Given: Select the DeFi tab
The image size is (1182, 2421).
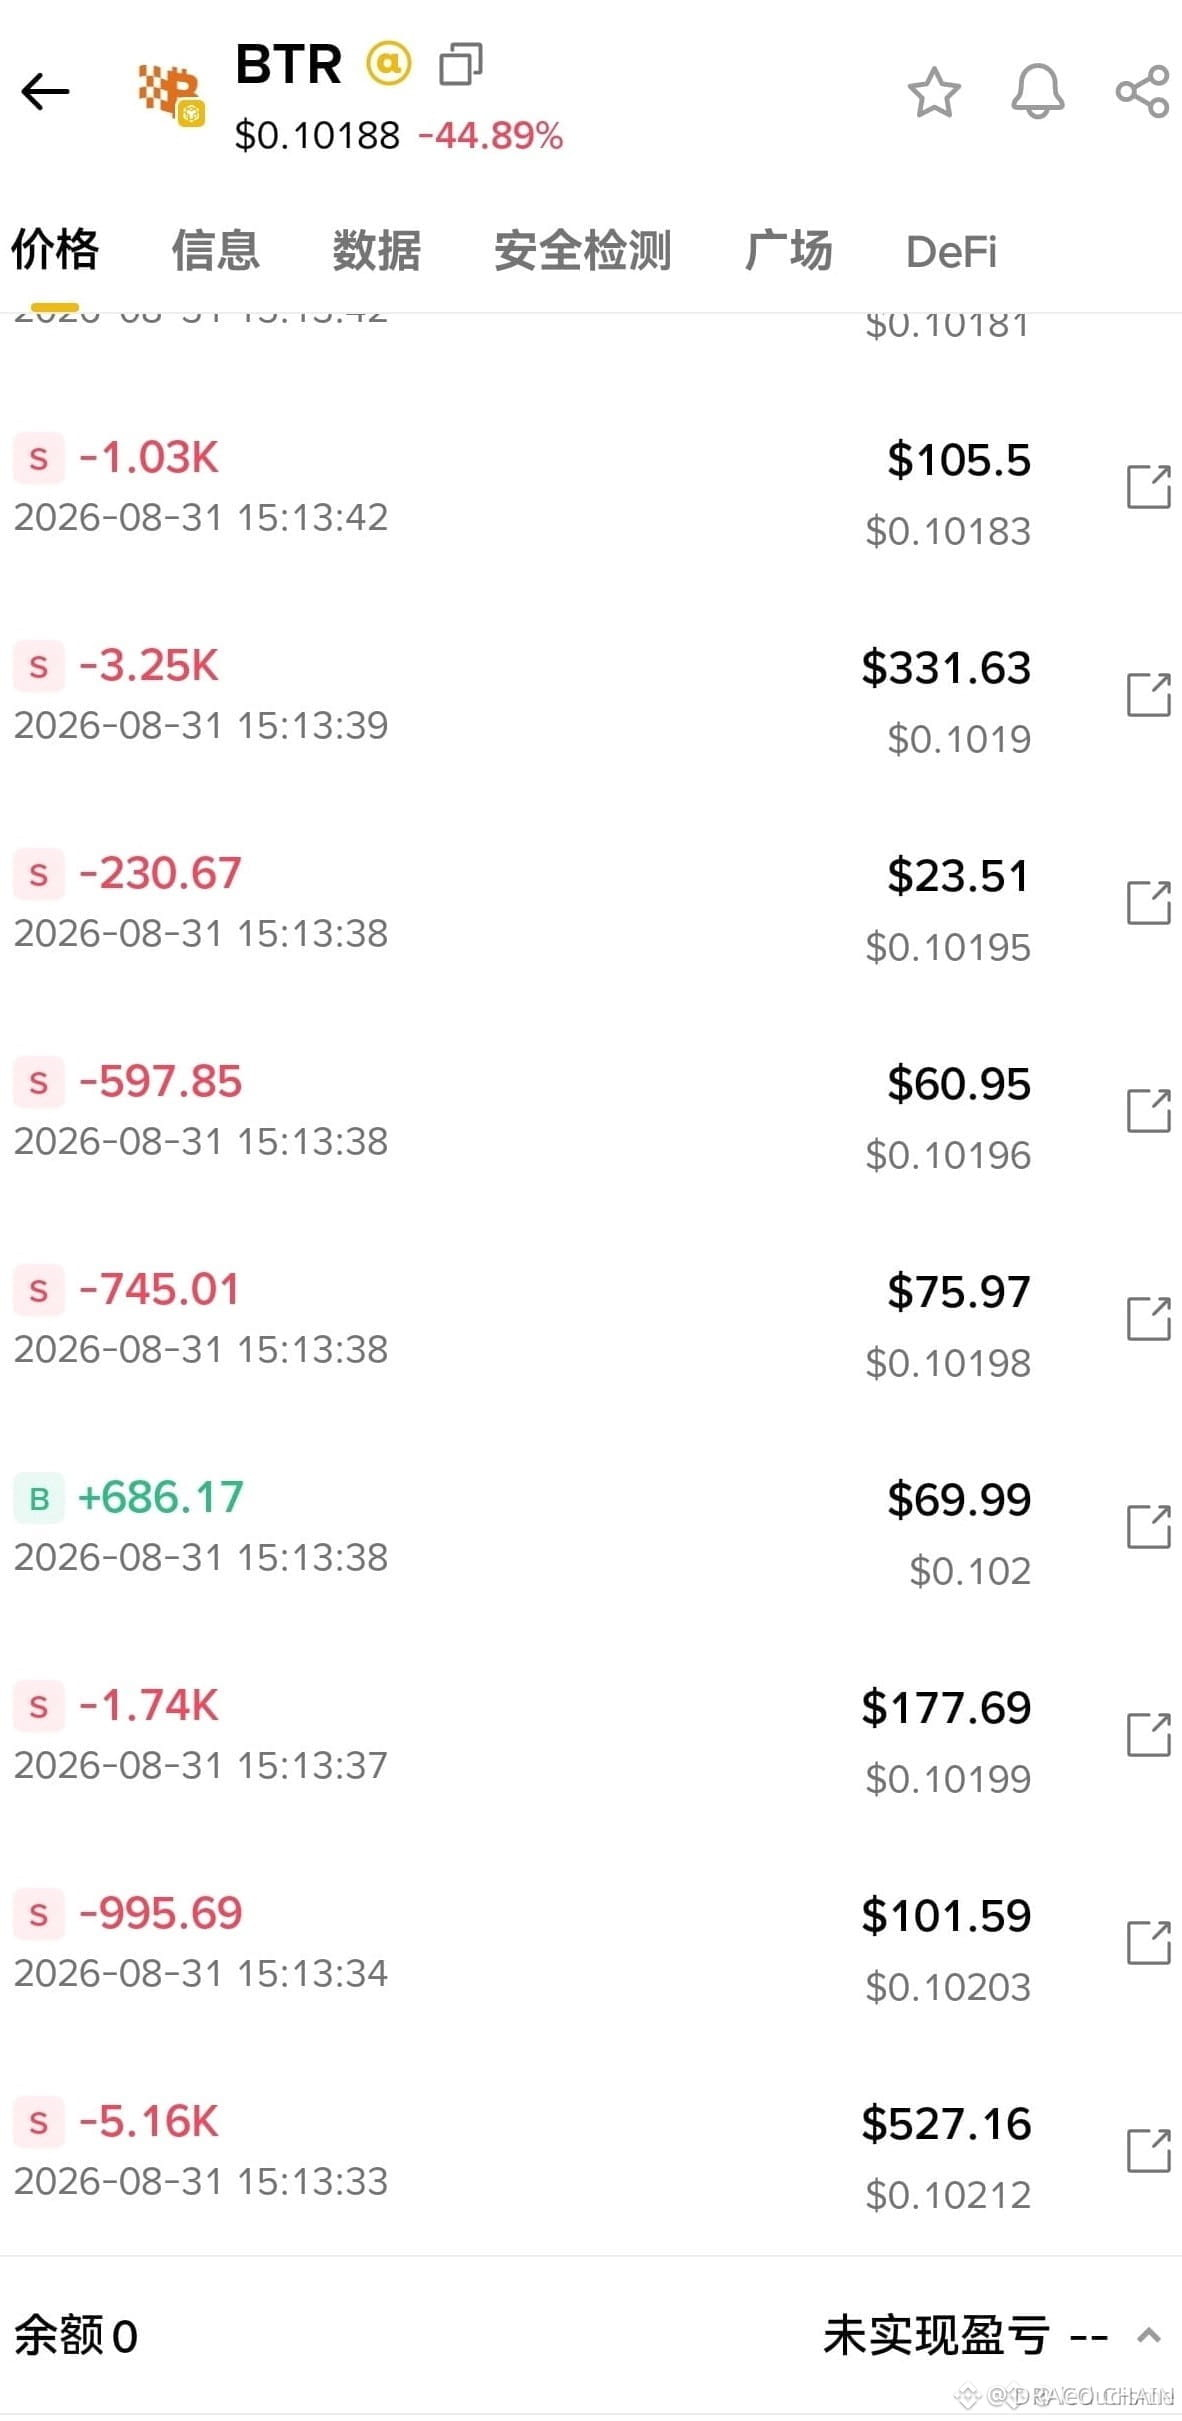Looking at the screenshot, I should coord(951,252).
